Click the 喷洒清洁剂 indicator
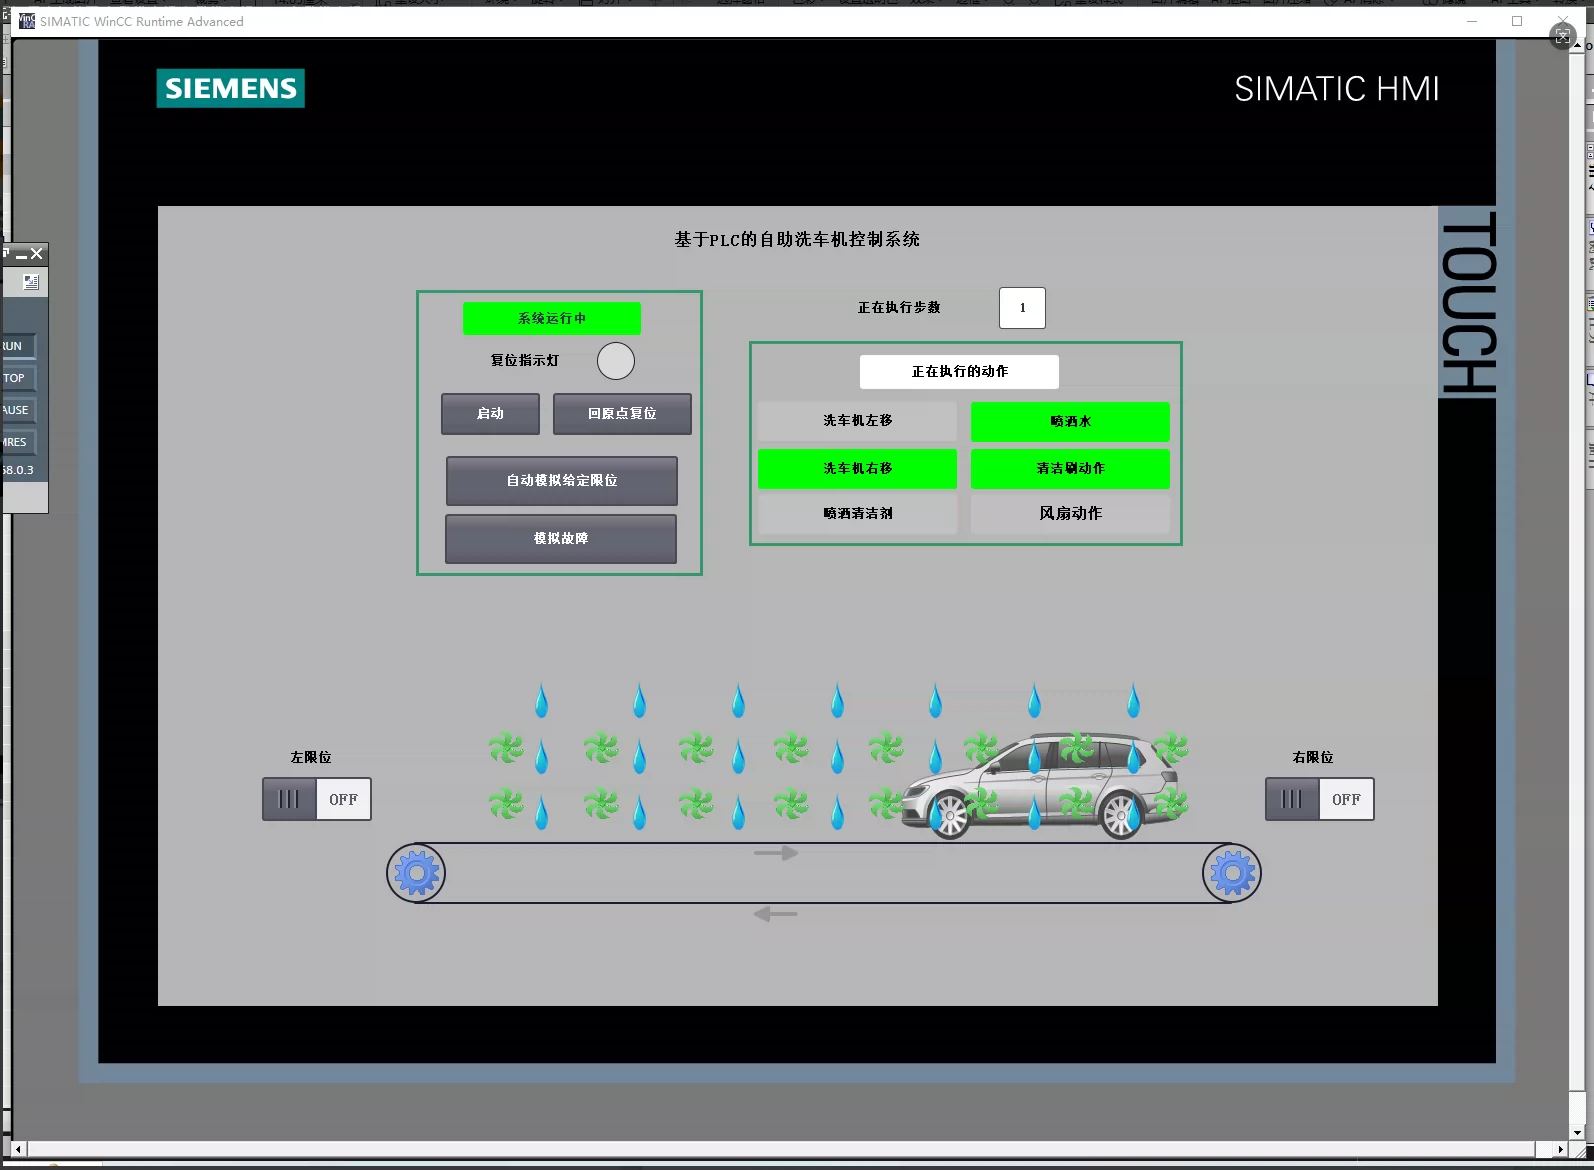This screenshot has width=1594, height=1170. coord(857,514)
